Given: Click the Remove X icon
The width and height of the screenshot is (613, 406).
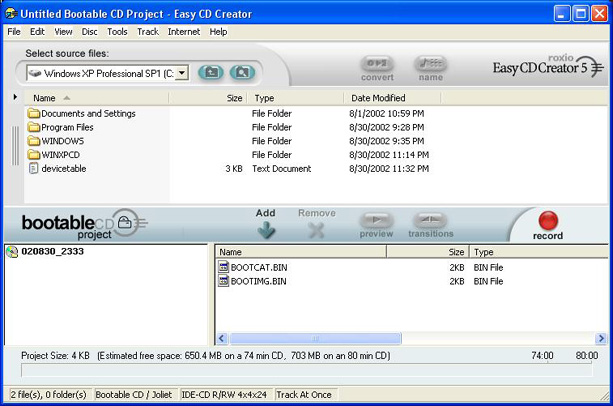Looking at the screenshot, I should tap(316, 230).
